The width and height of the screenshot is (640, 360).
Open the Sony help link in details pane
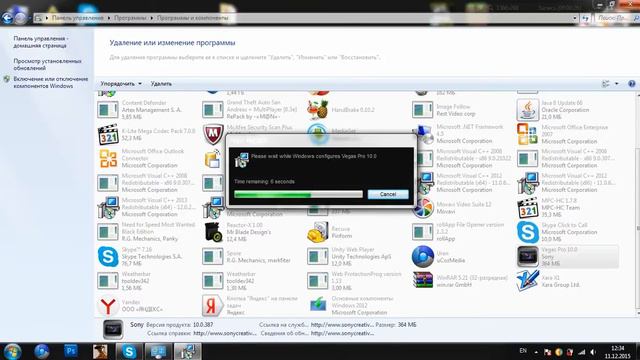tap(224, 333)
